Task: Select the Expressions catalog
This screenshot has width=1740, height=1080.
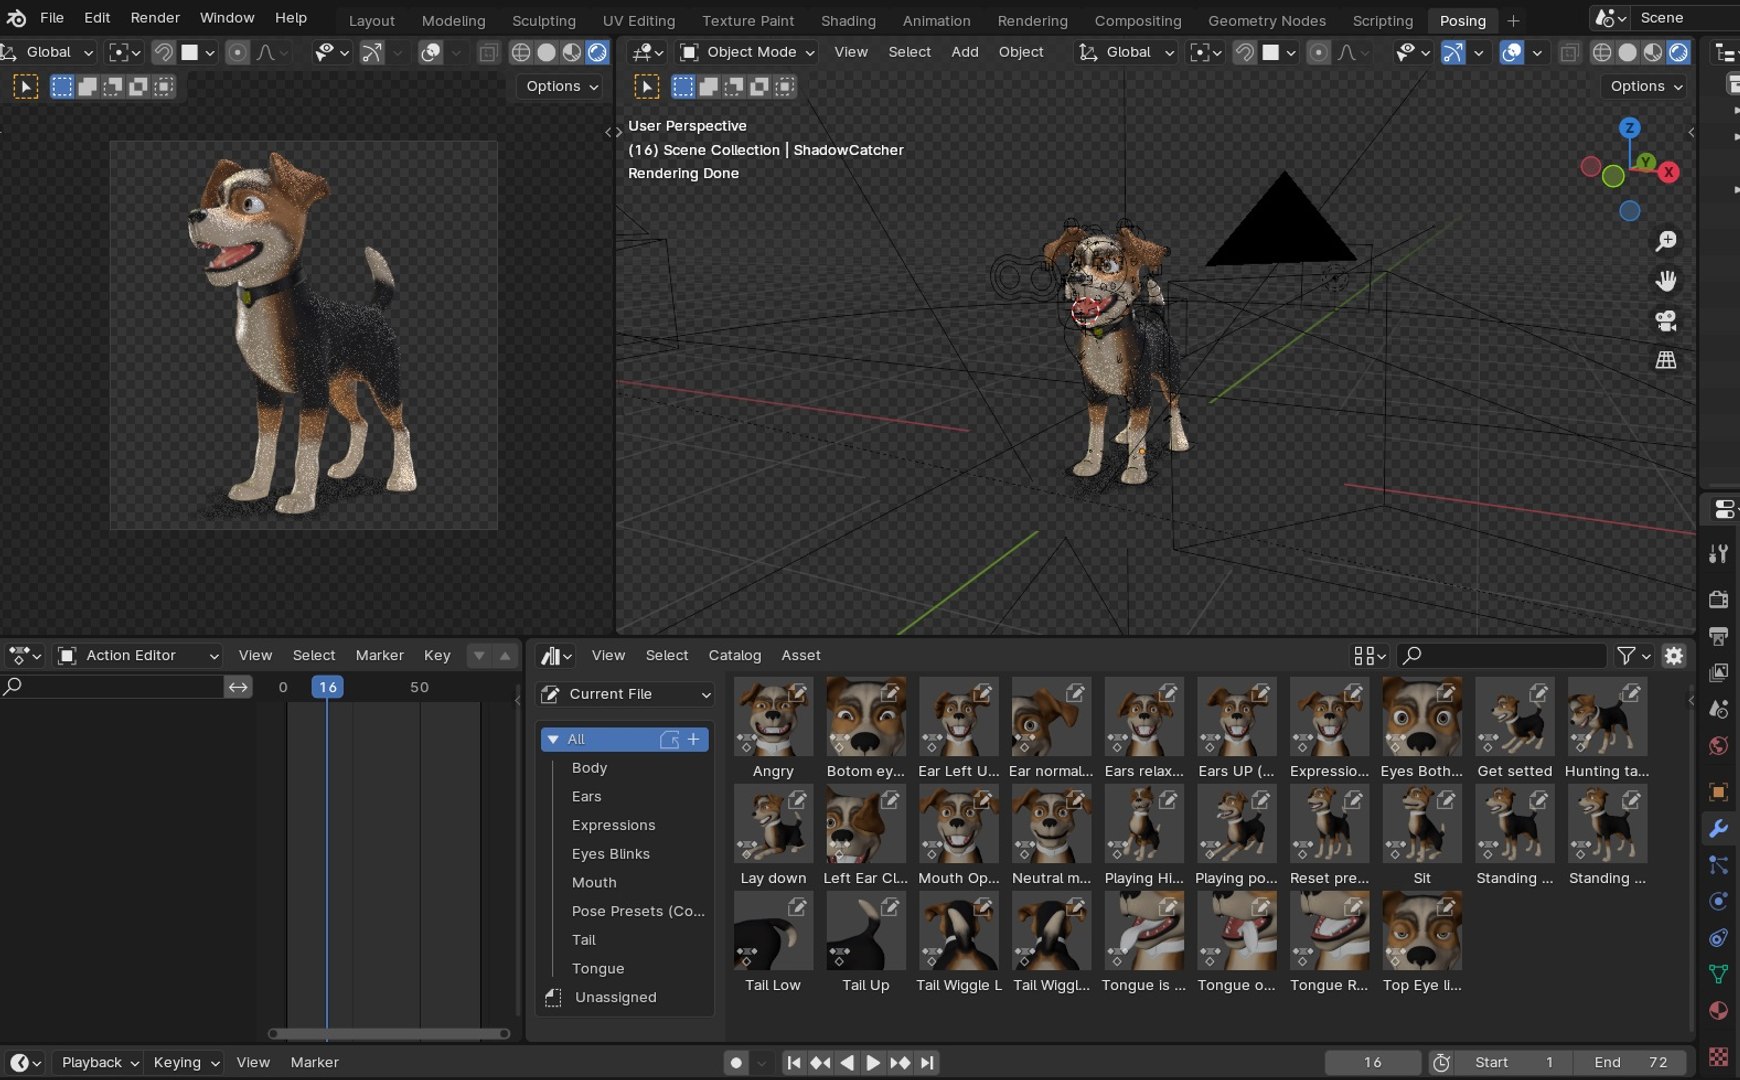Action: (613, 825)
